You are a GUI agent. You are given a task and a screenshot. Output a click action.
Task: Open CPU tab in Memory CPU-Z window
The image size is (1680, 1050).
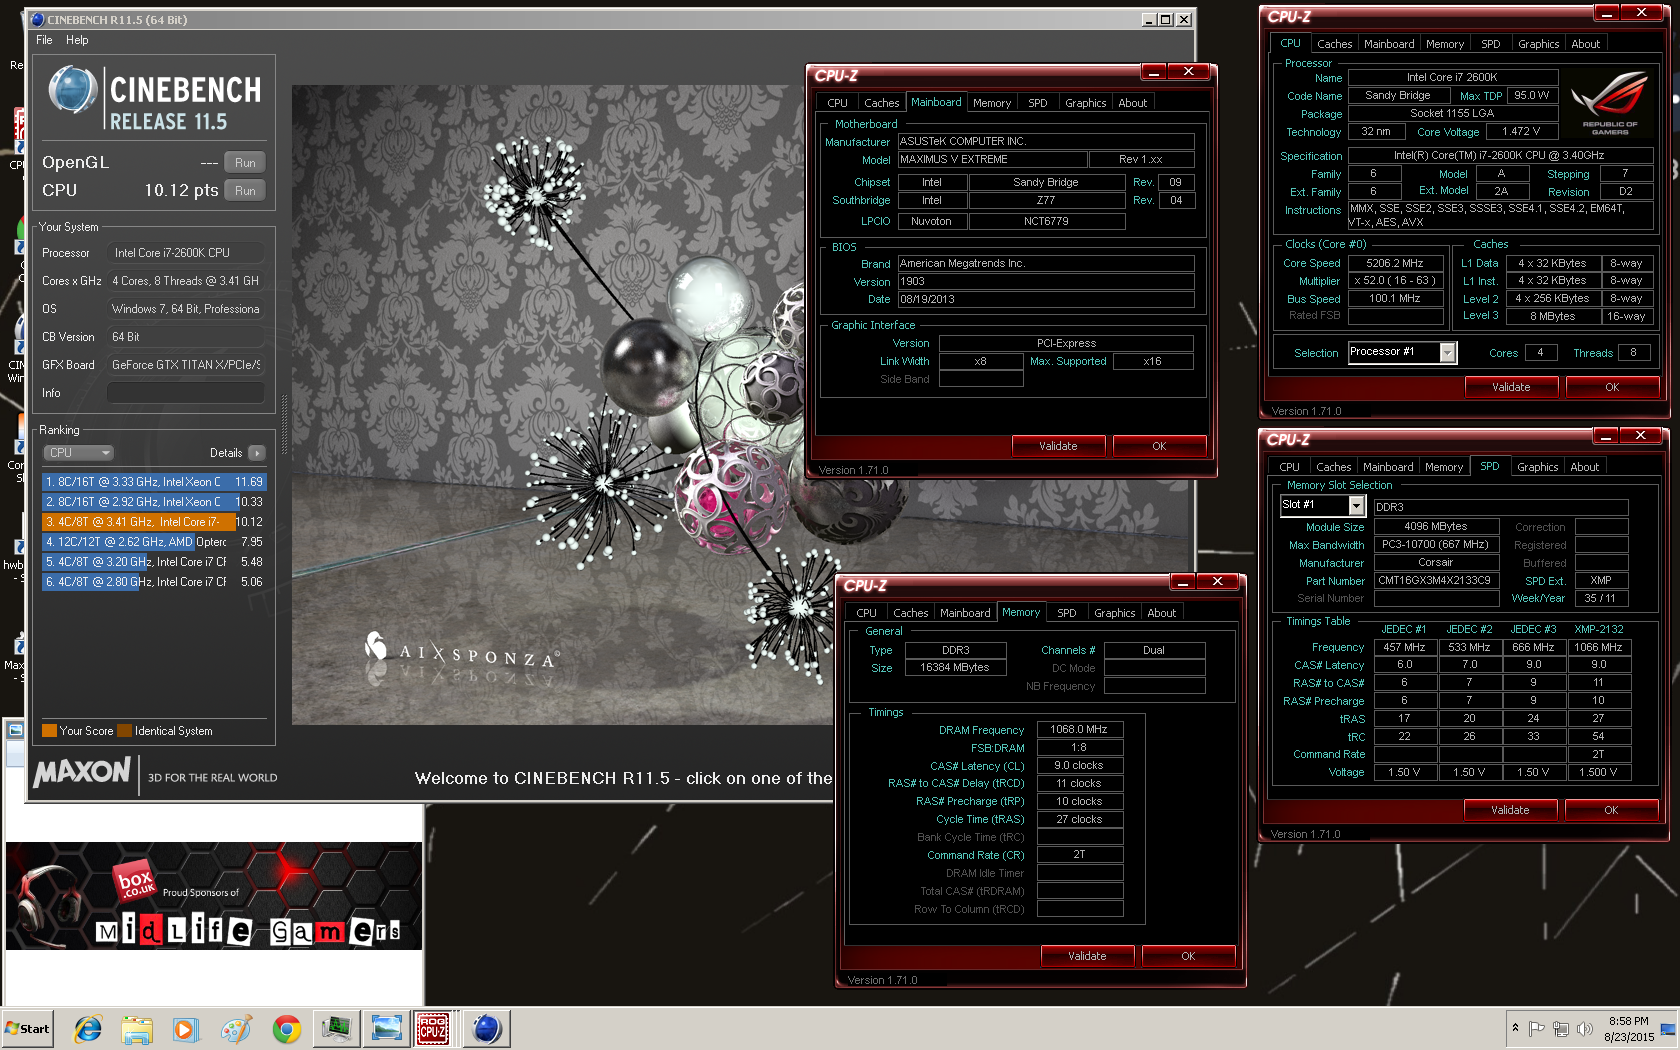(866, 613)
